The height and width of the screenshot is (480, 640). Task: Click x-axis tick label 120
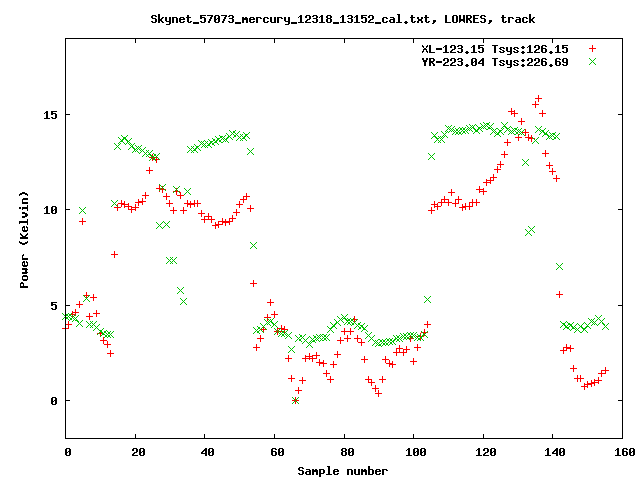(x=486, y=452)
